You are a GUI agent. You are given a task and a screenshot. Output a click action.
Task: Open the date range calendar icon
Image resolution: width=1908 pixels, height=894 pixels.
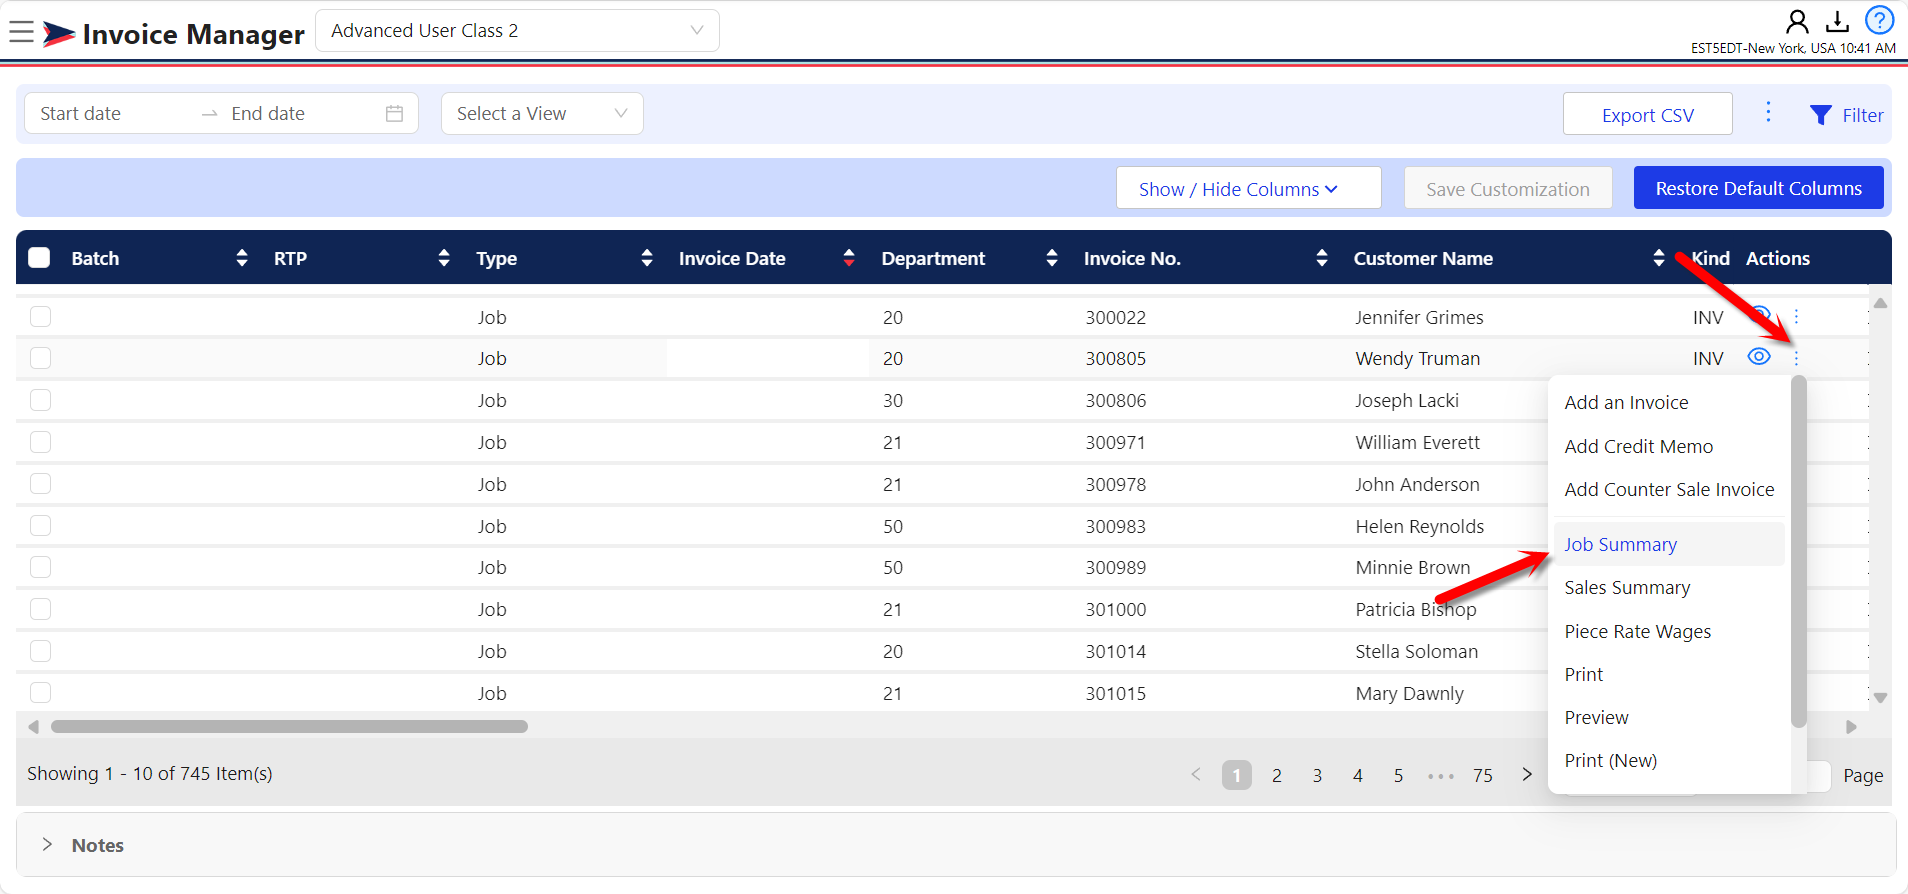point(395,114)
